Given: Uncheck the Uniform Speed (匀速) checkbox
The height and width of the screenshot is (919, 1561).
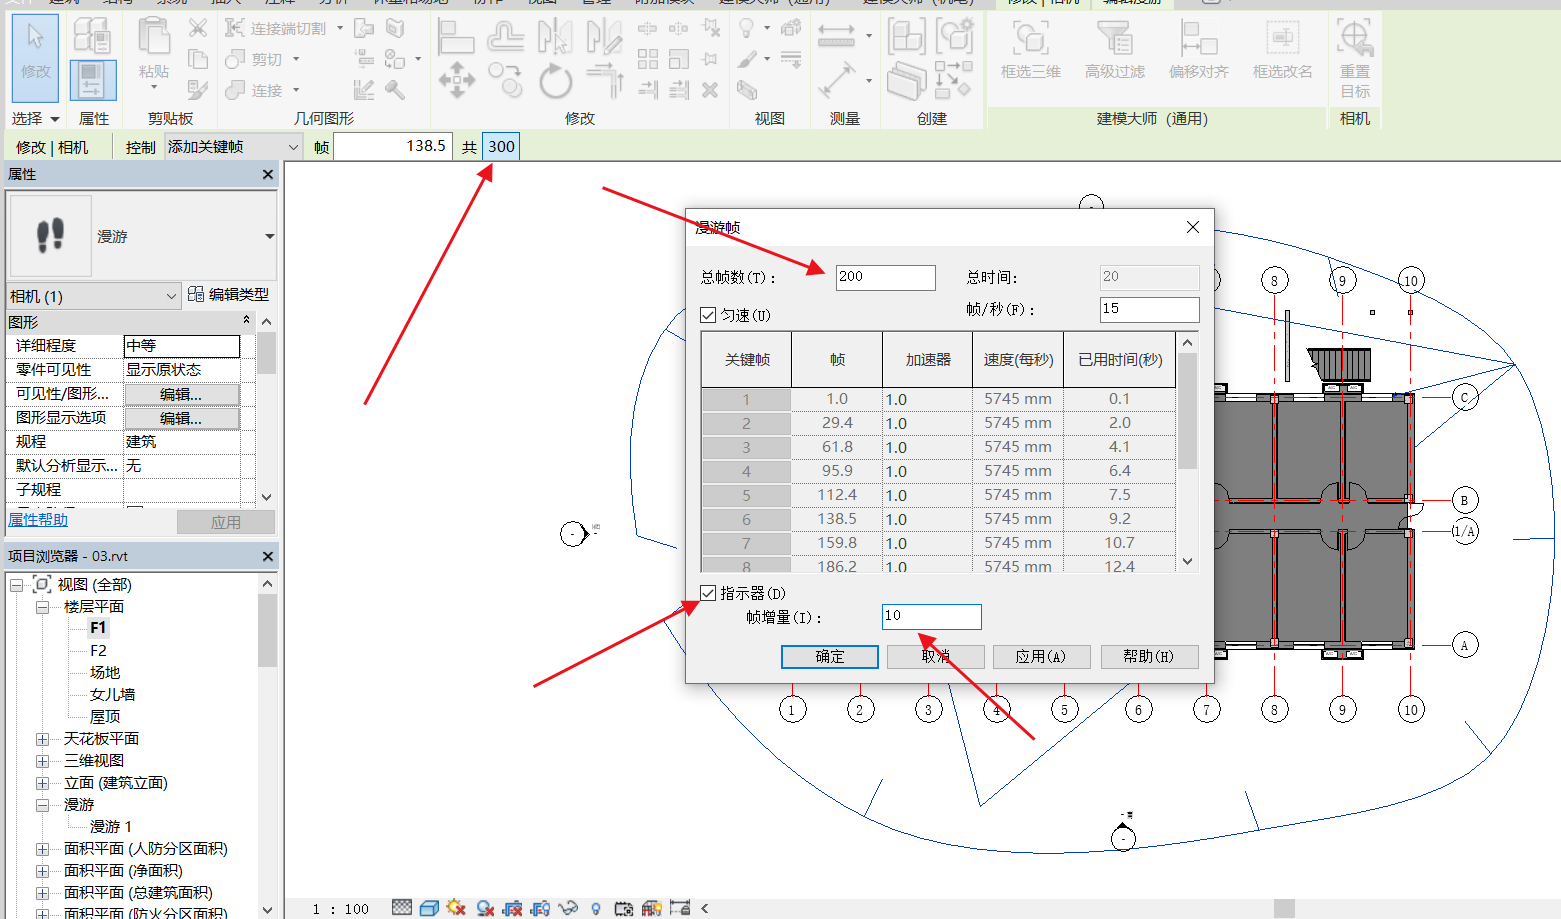Looking at the screenshot, I should (709, 315).
